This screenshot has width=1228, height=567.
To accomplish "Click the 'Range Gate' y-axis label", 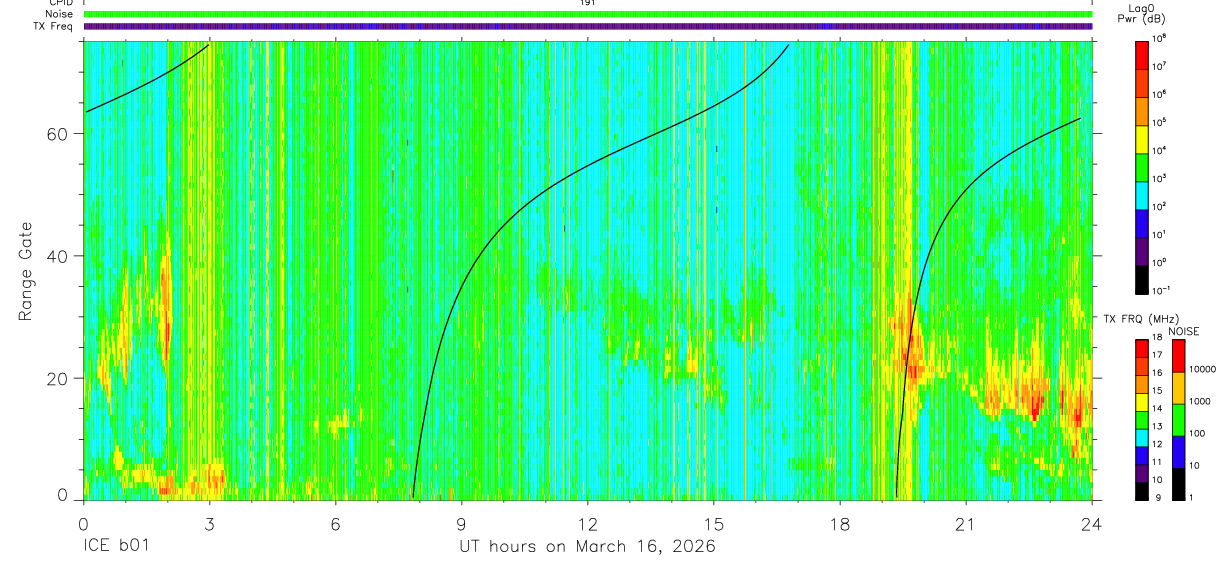I will tap(25, 271).
